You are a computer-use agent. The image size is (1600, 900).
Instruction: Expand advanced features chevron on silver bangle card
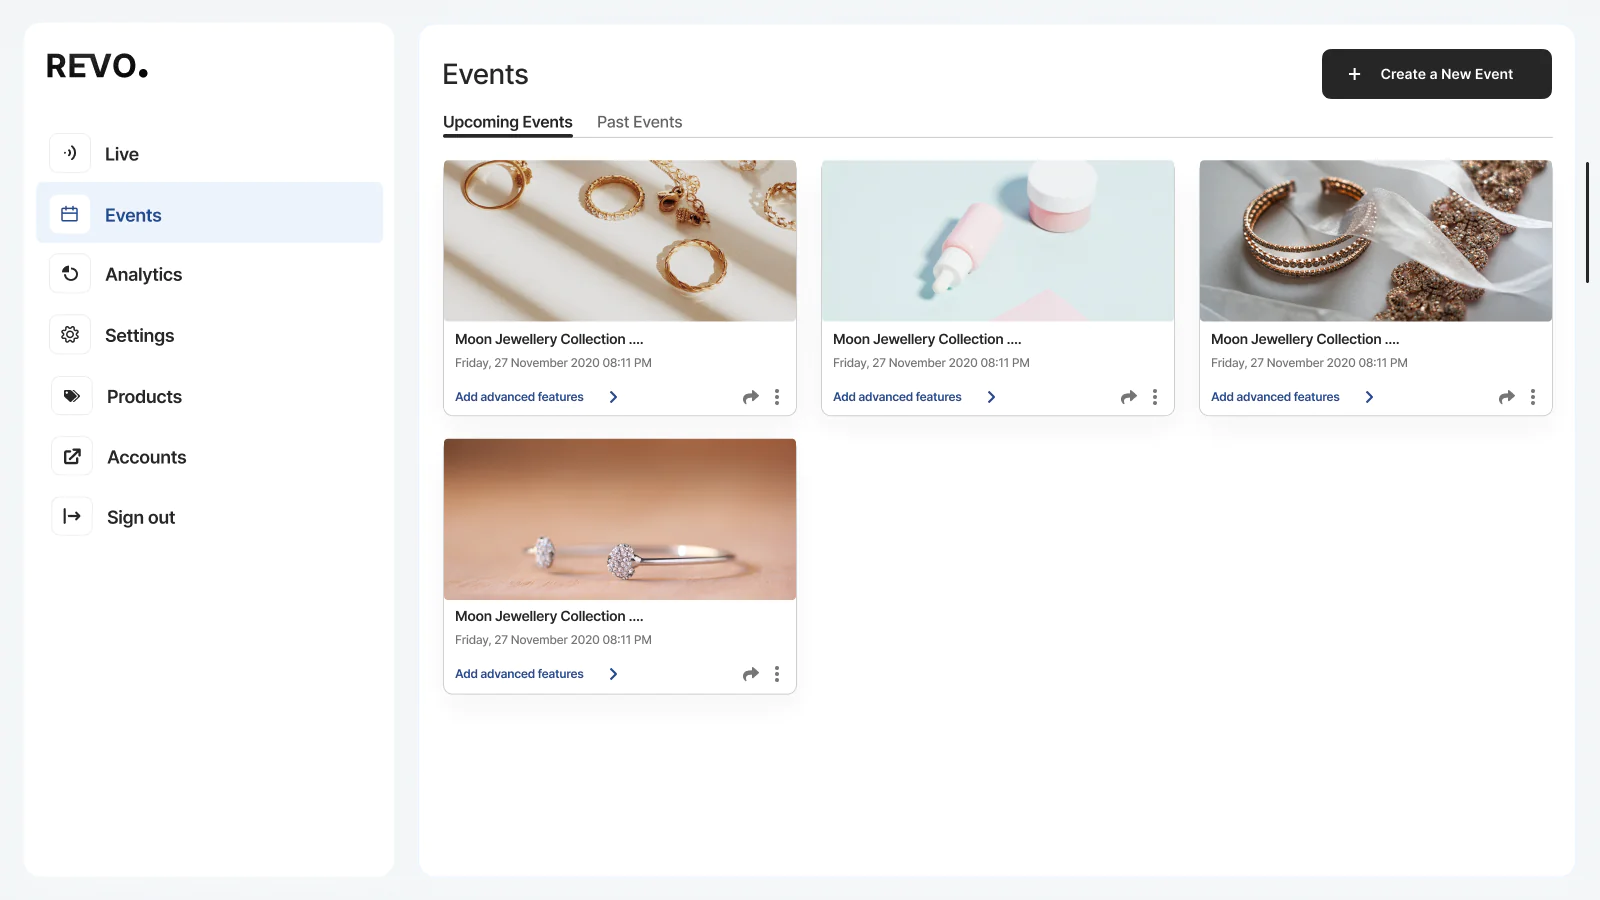[x=613, y=674]
